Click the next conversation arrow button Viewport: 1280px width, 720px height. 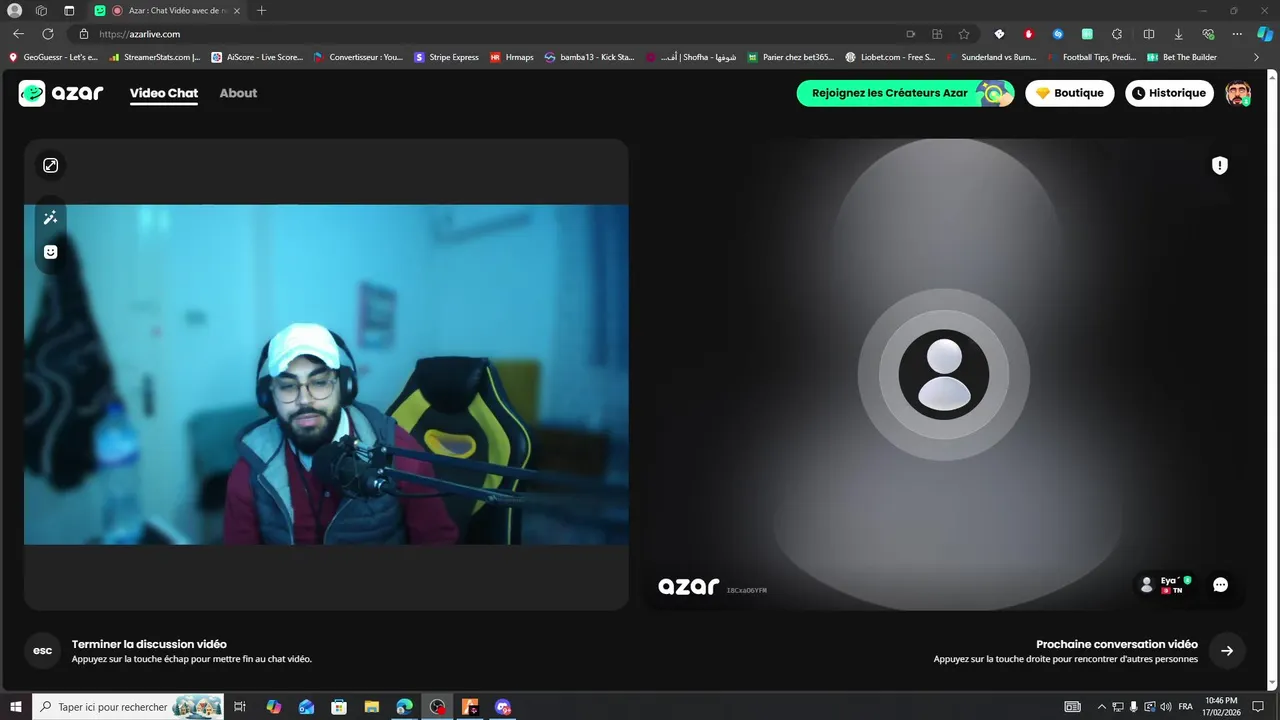click(1227, 651)
